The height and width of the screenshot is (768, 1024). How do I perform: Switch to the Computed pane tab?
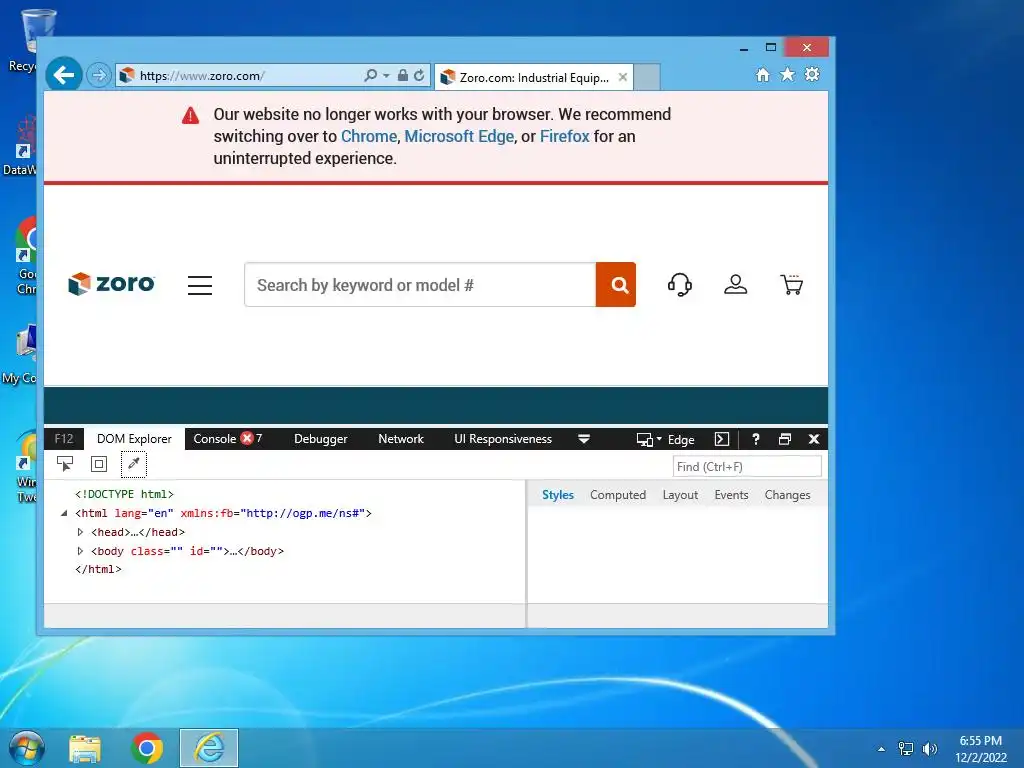coord(618,495)
